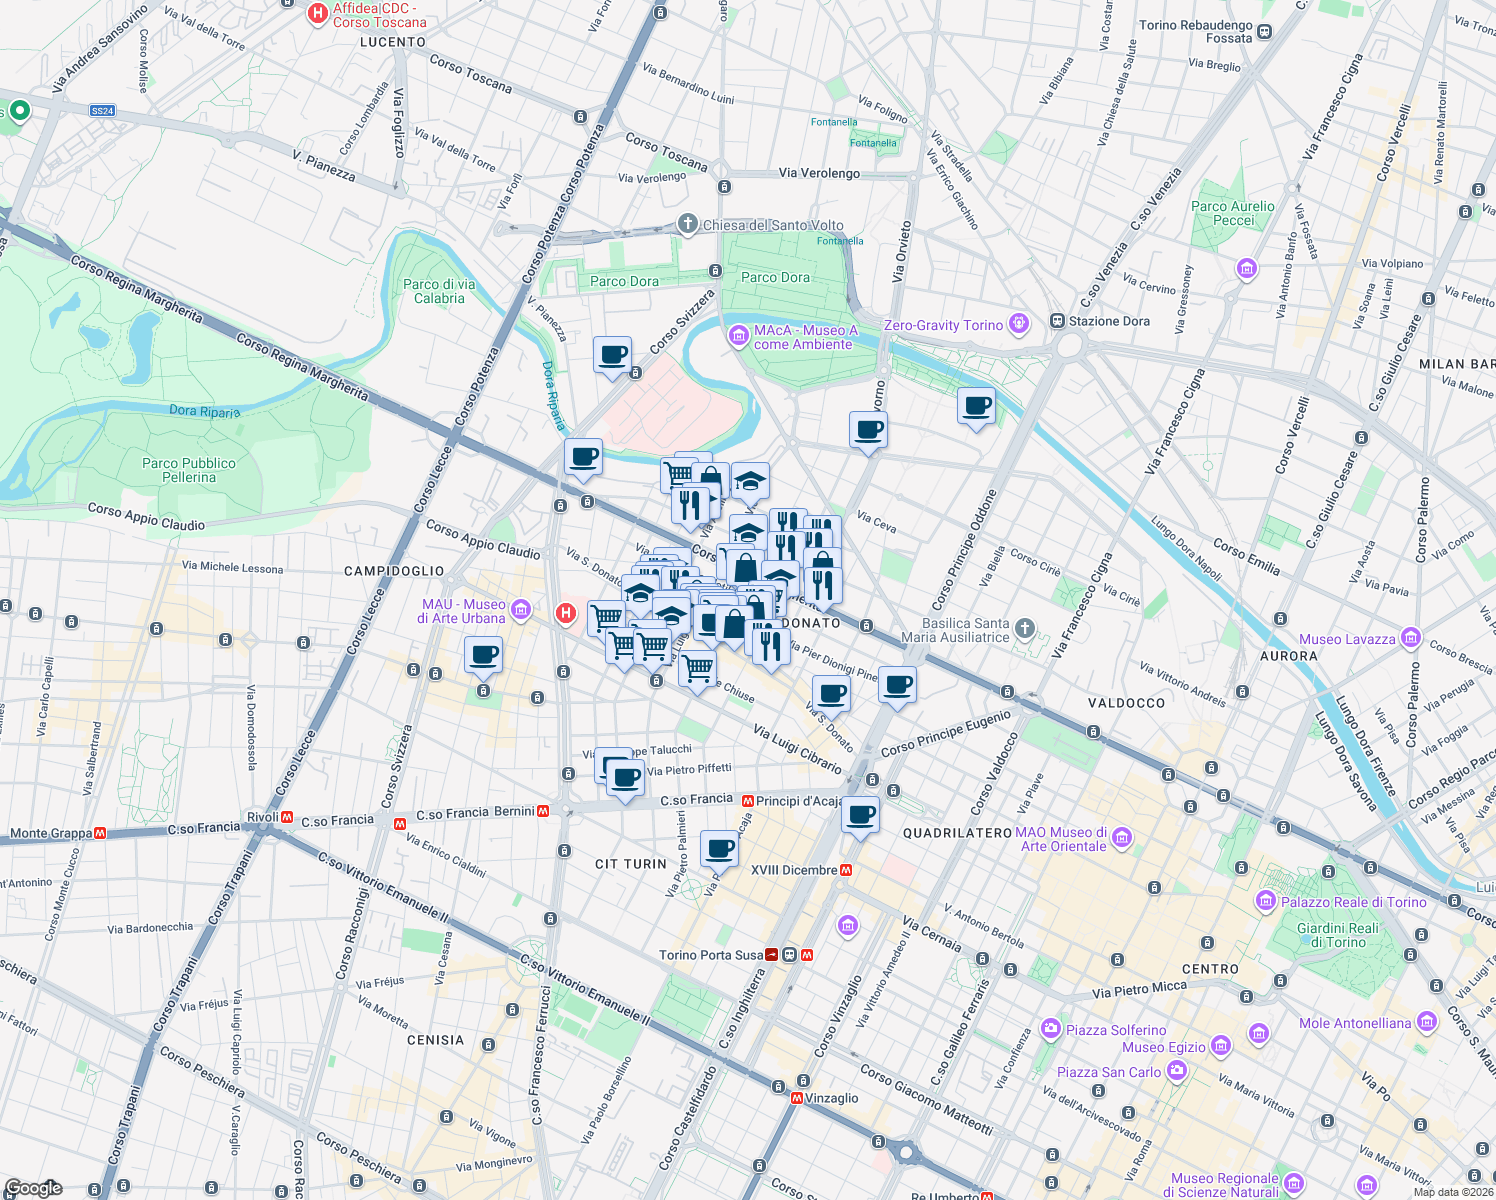Select the Stazione Dora train station icon
The width and height of the screenshot is (1496, 1200).
(1056, 321)
